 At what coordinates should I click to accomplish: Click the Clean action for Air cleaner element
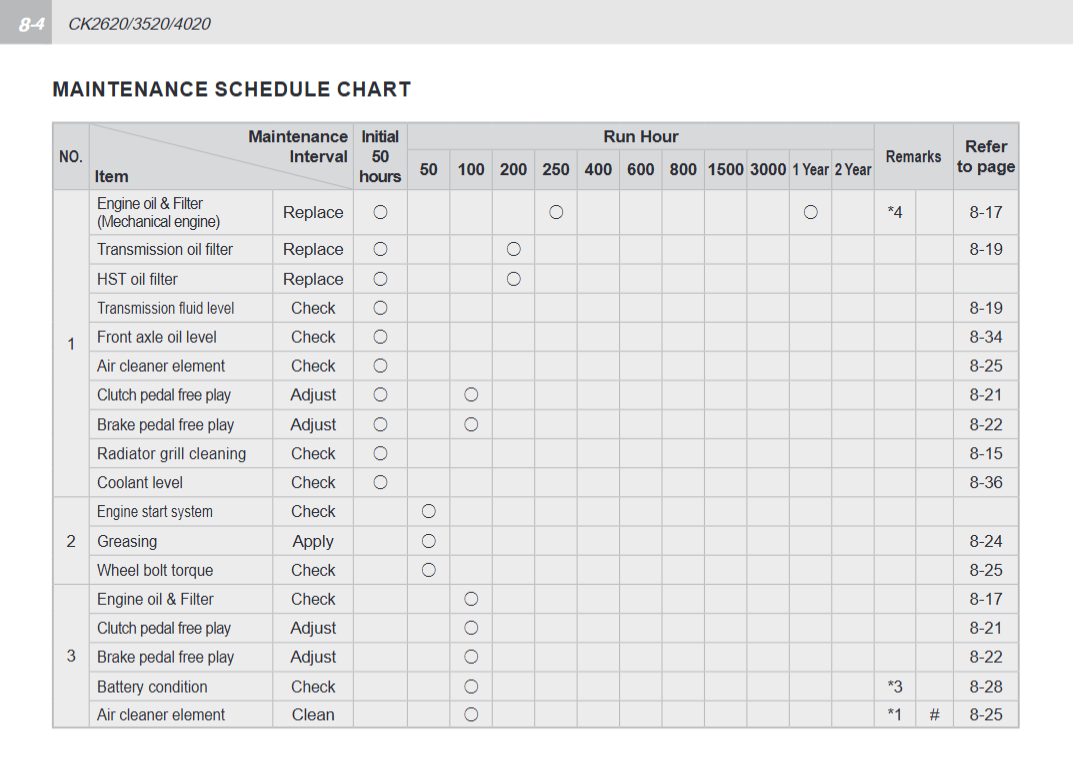click(313, 715)
